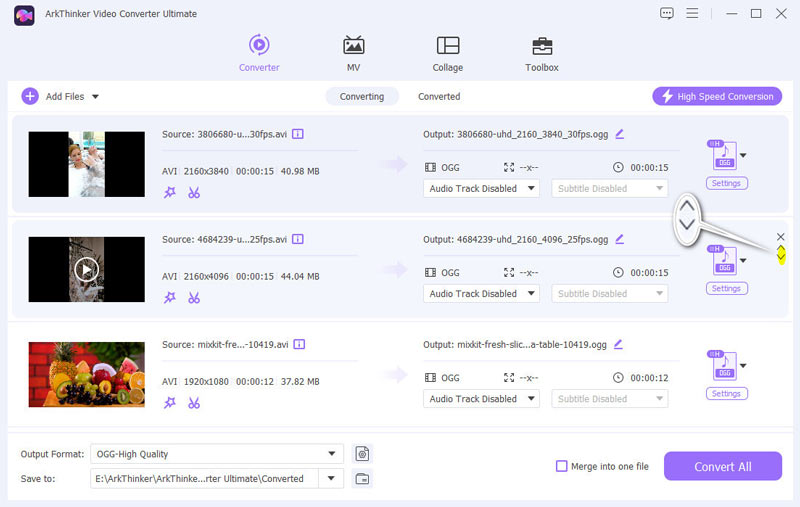Show the Converting list tab

pyautogui.click(x=362, y=96)
